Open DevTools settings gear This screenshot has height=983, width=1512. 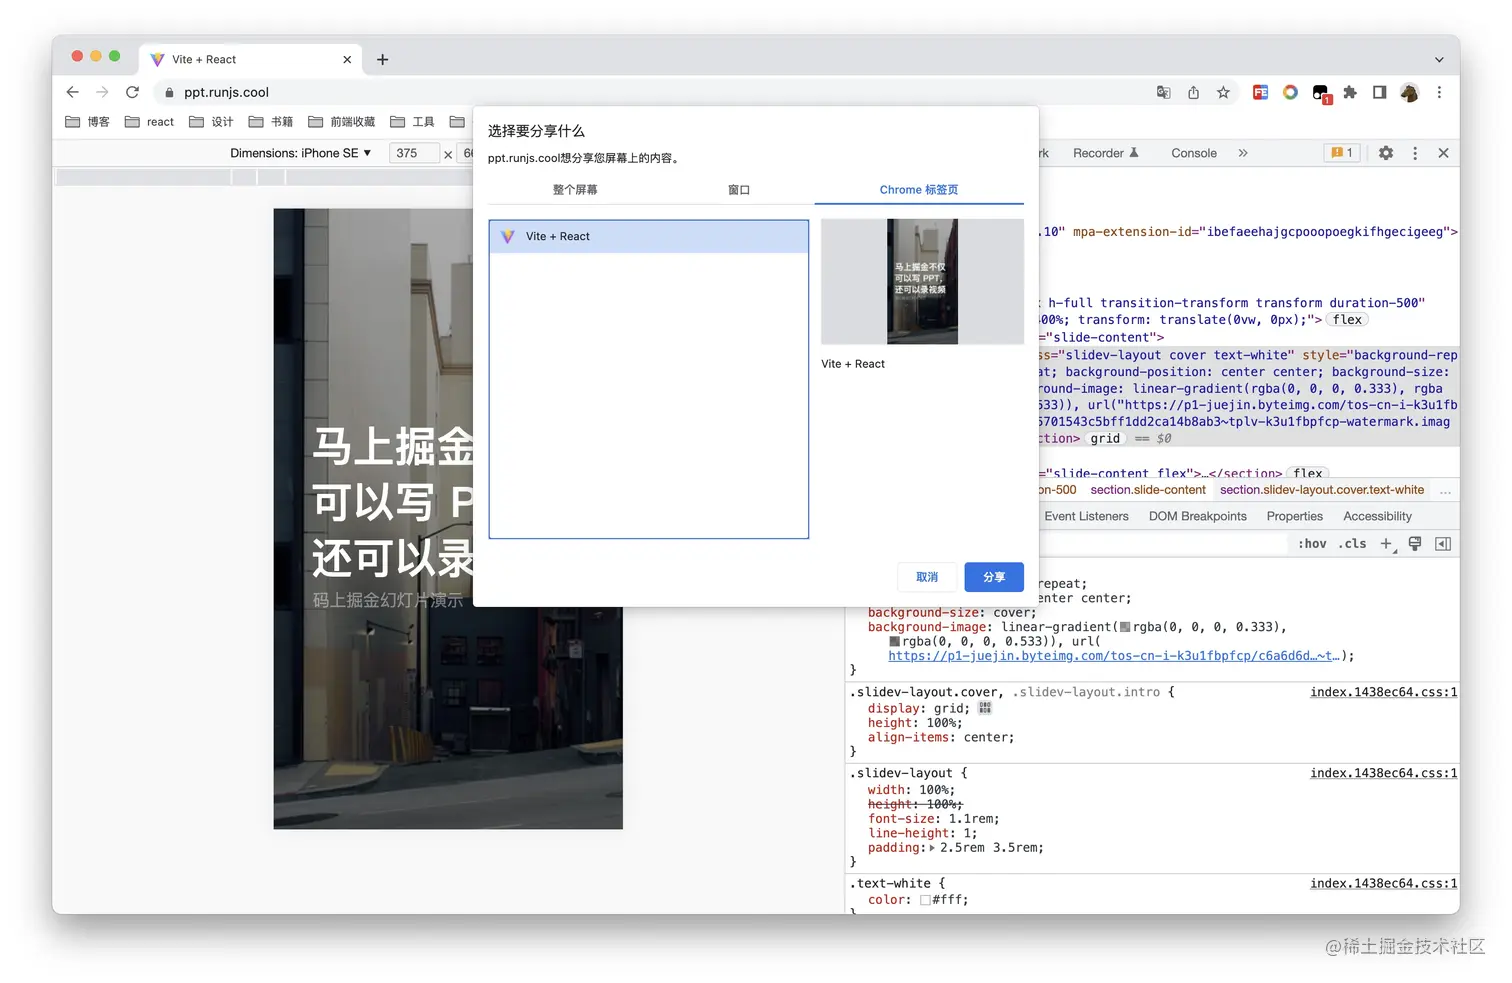coord(1386,153)
